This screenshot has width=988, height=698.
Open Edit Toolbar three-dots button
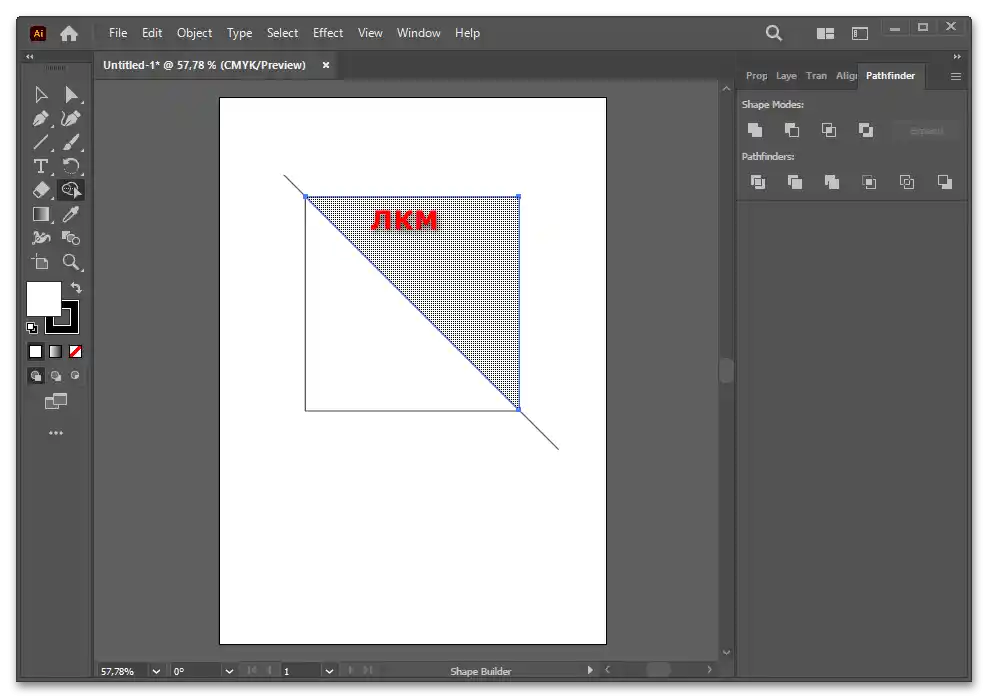(x=56, y=433)
